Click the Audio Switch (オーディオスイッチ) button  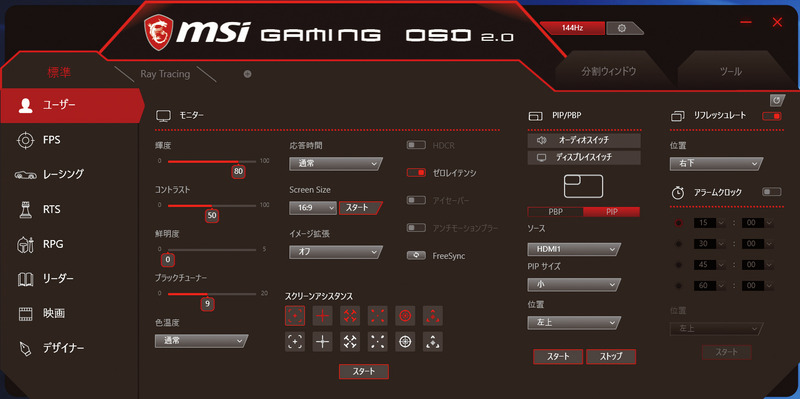coord(584,140)
